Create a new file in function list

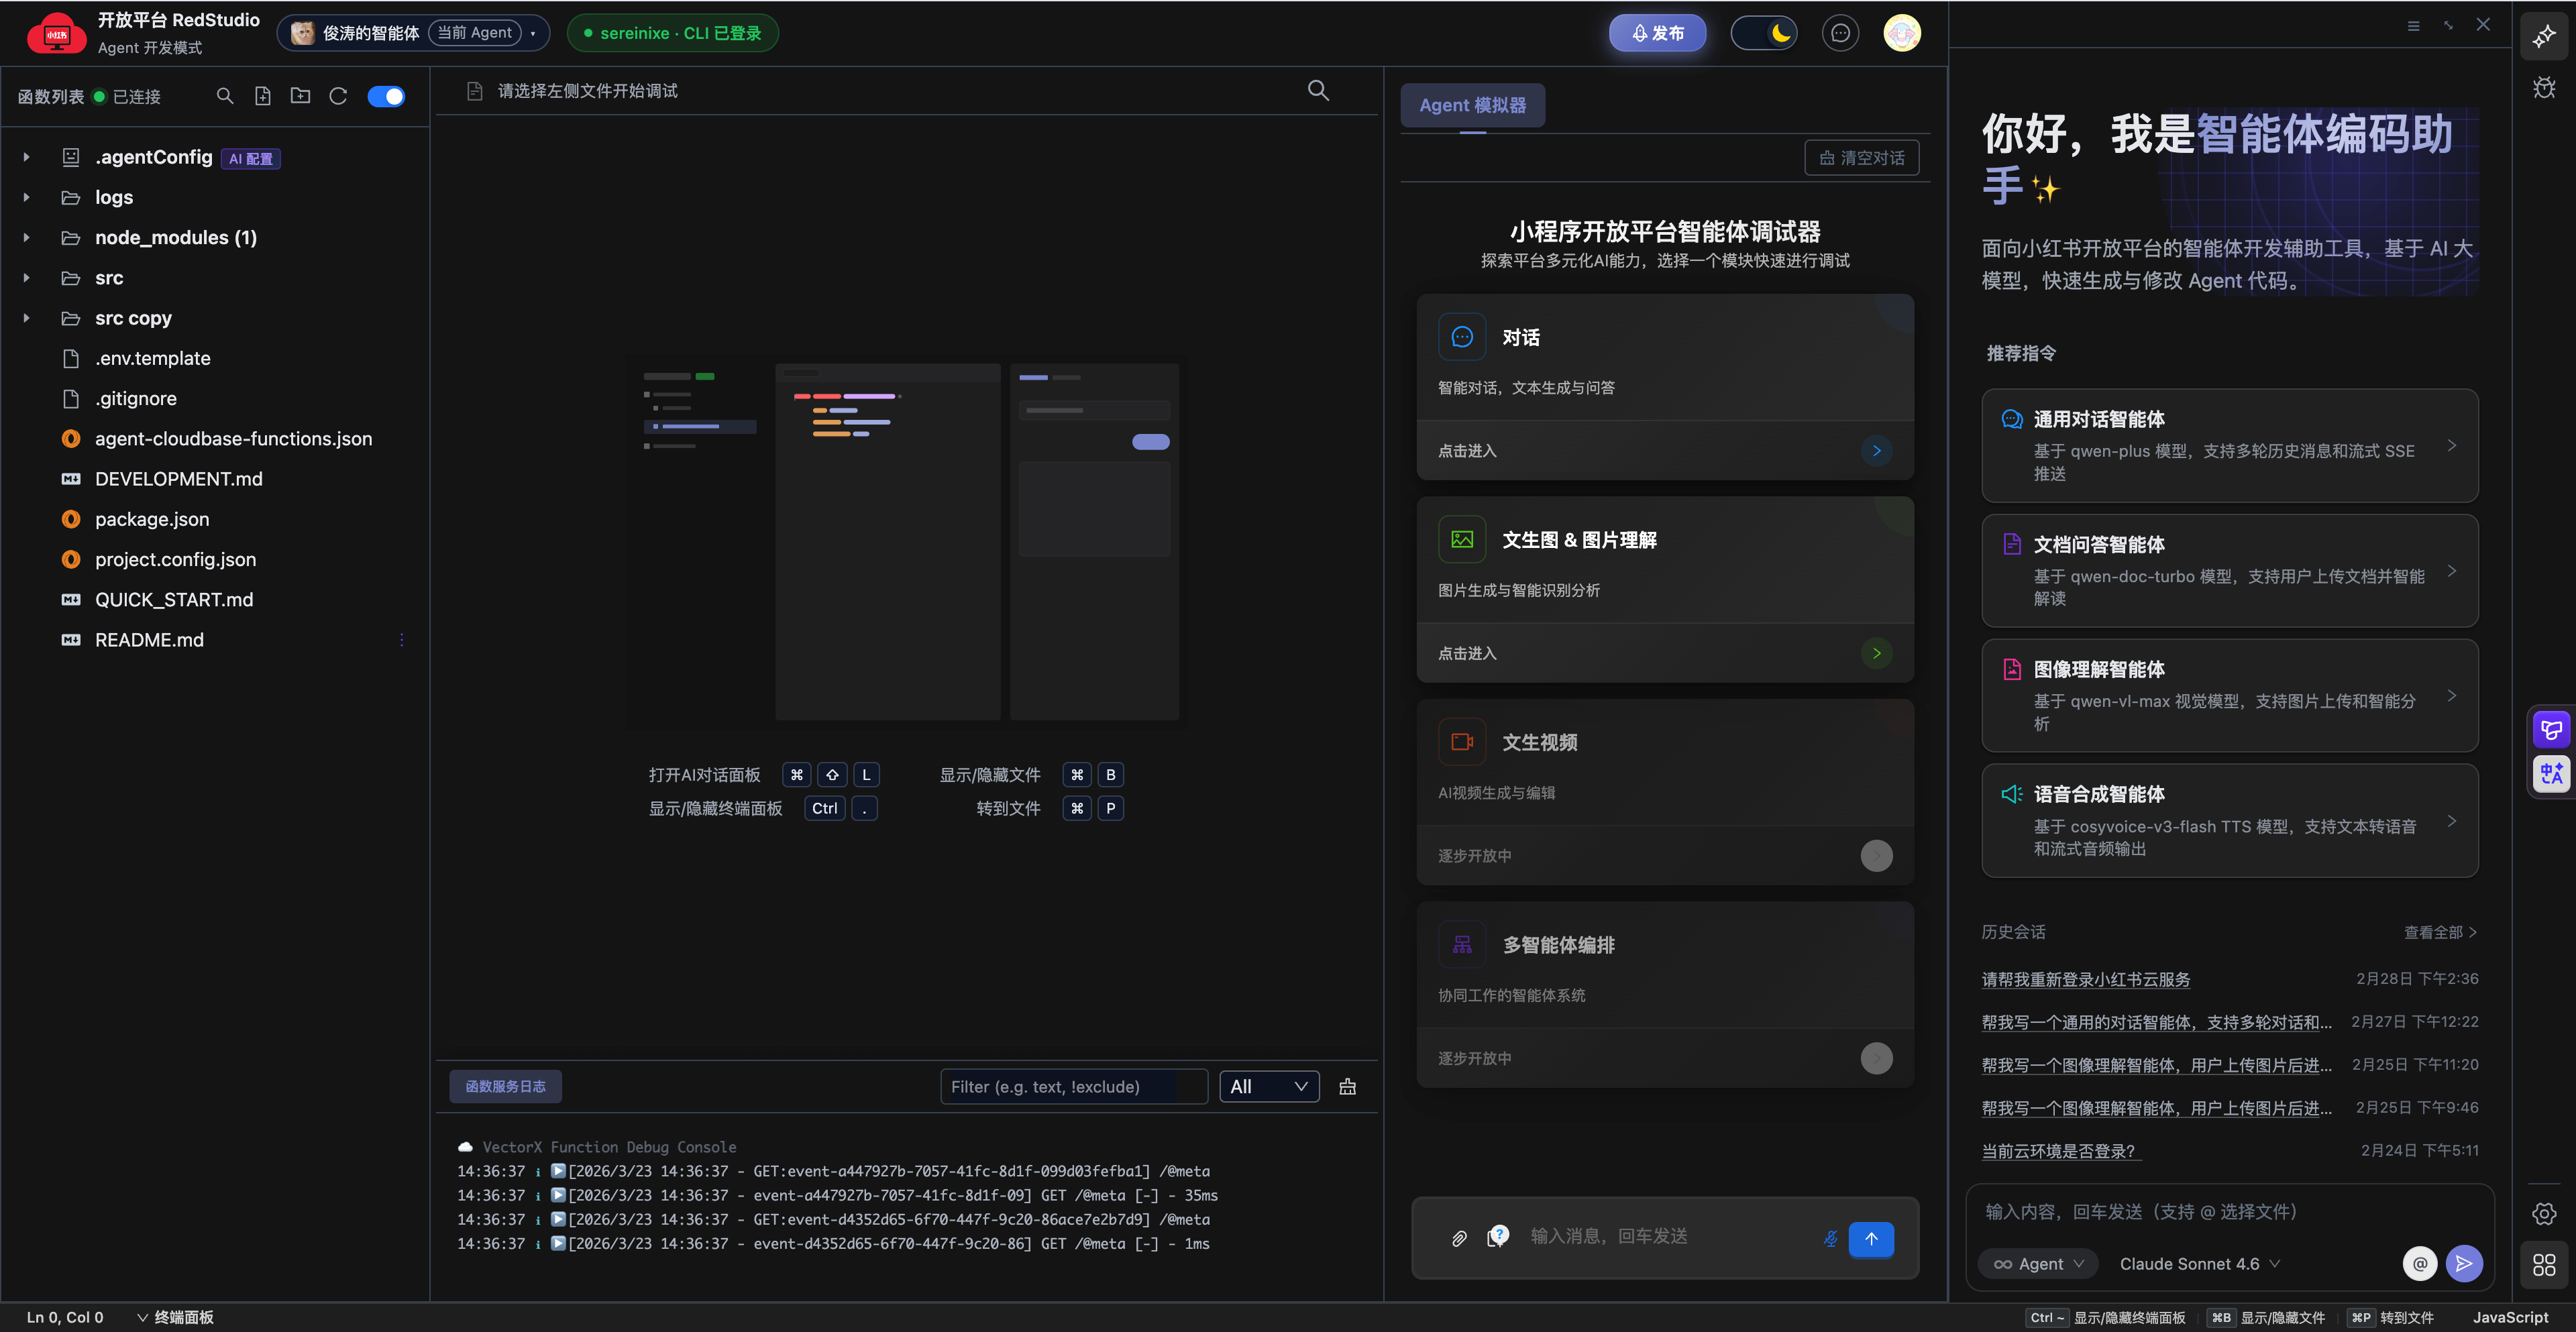click(263, 96)
